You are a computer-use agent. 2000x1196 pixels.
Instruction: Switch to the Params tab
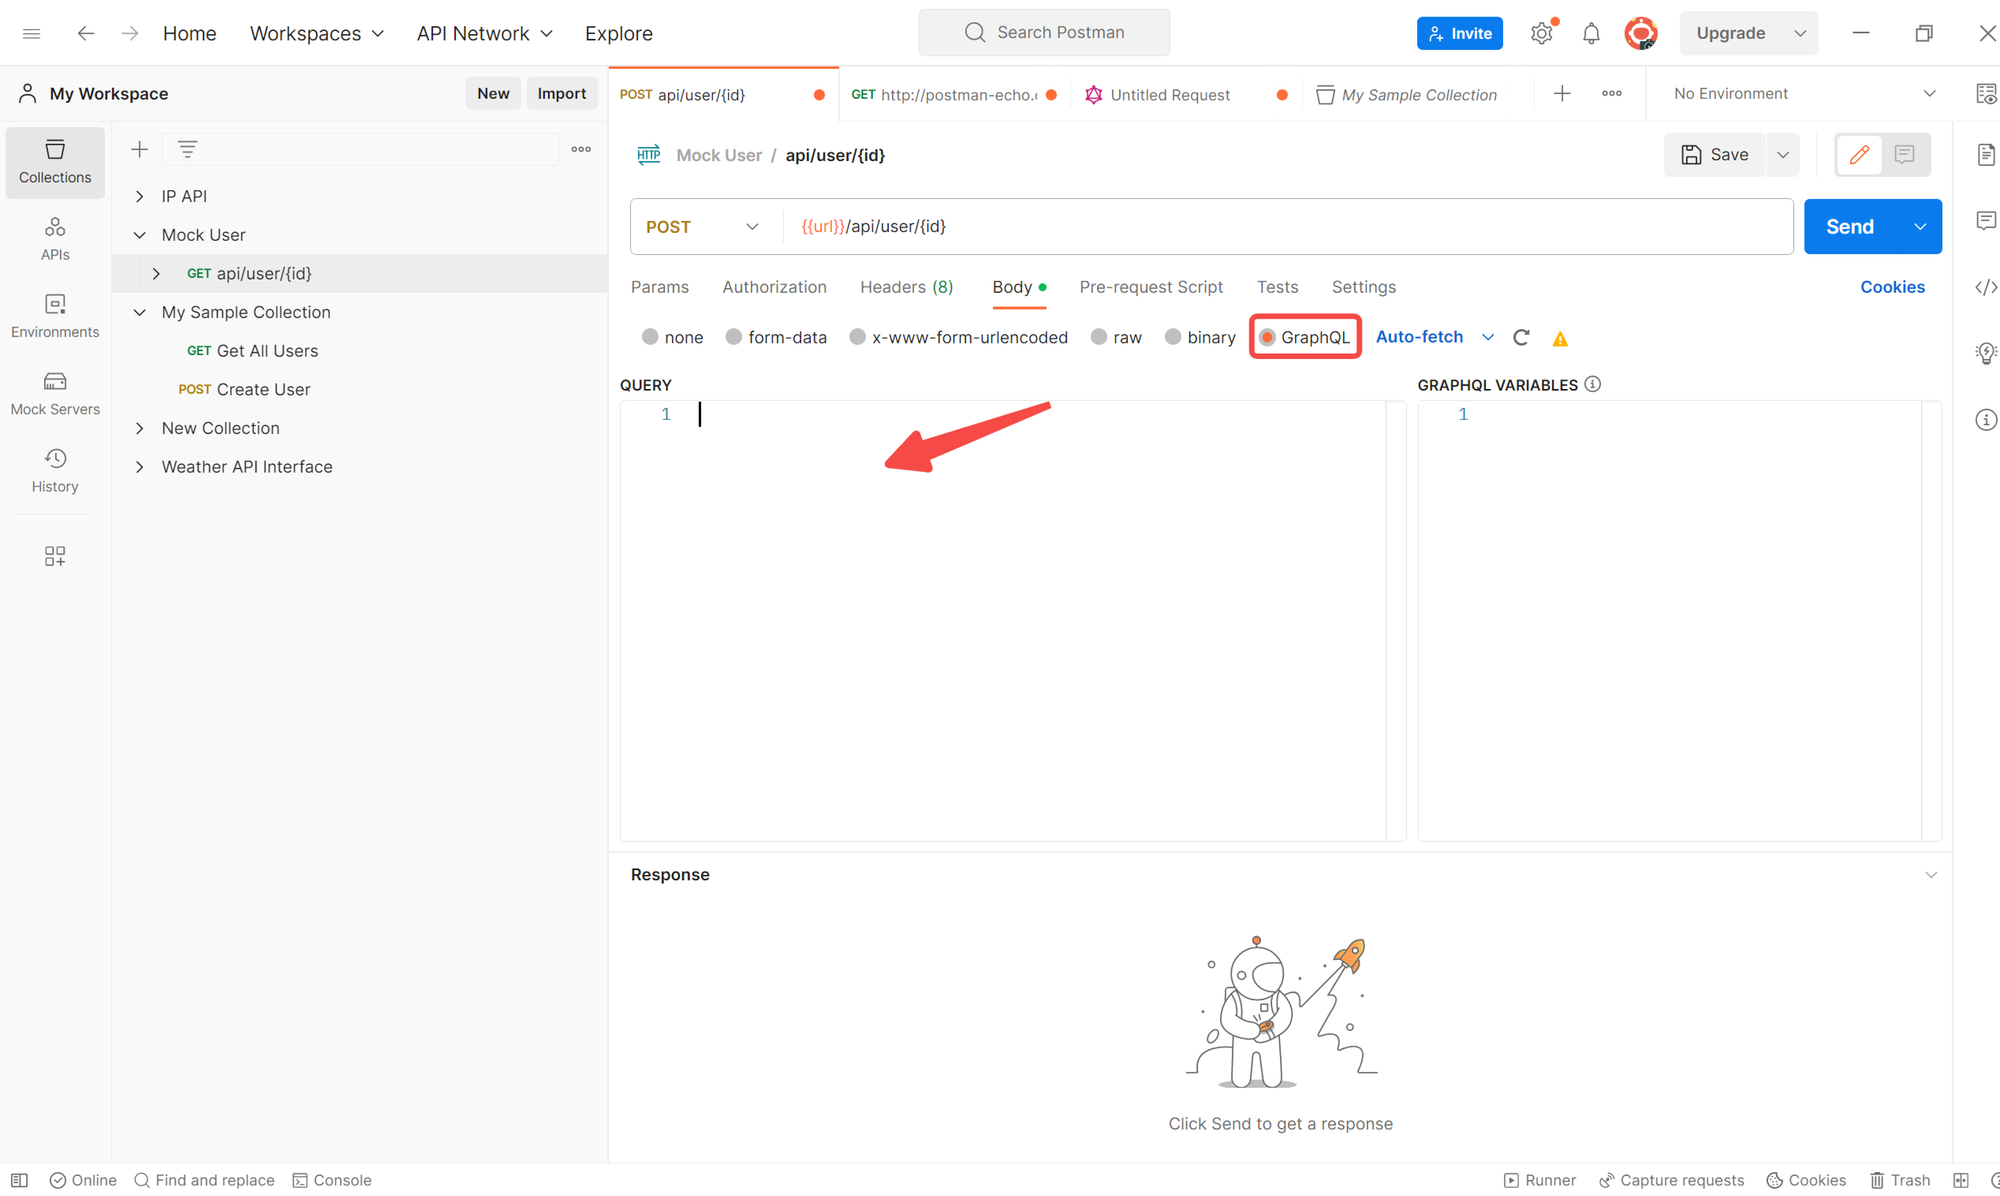click(x=660, y=287)
